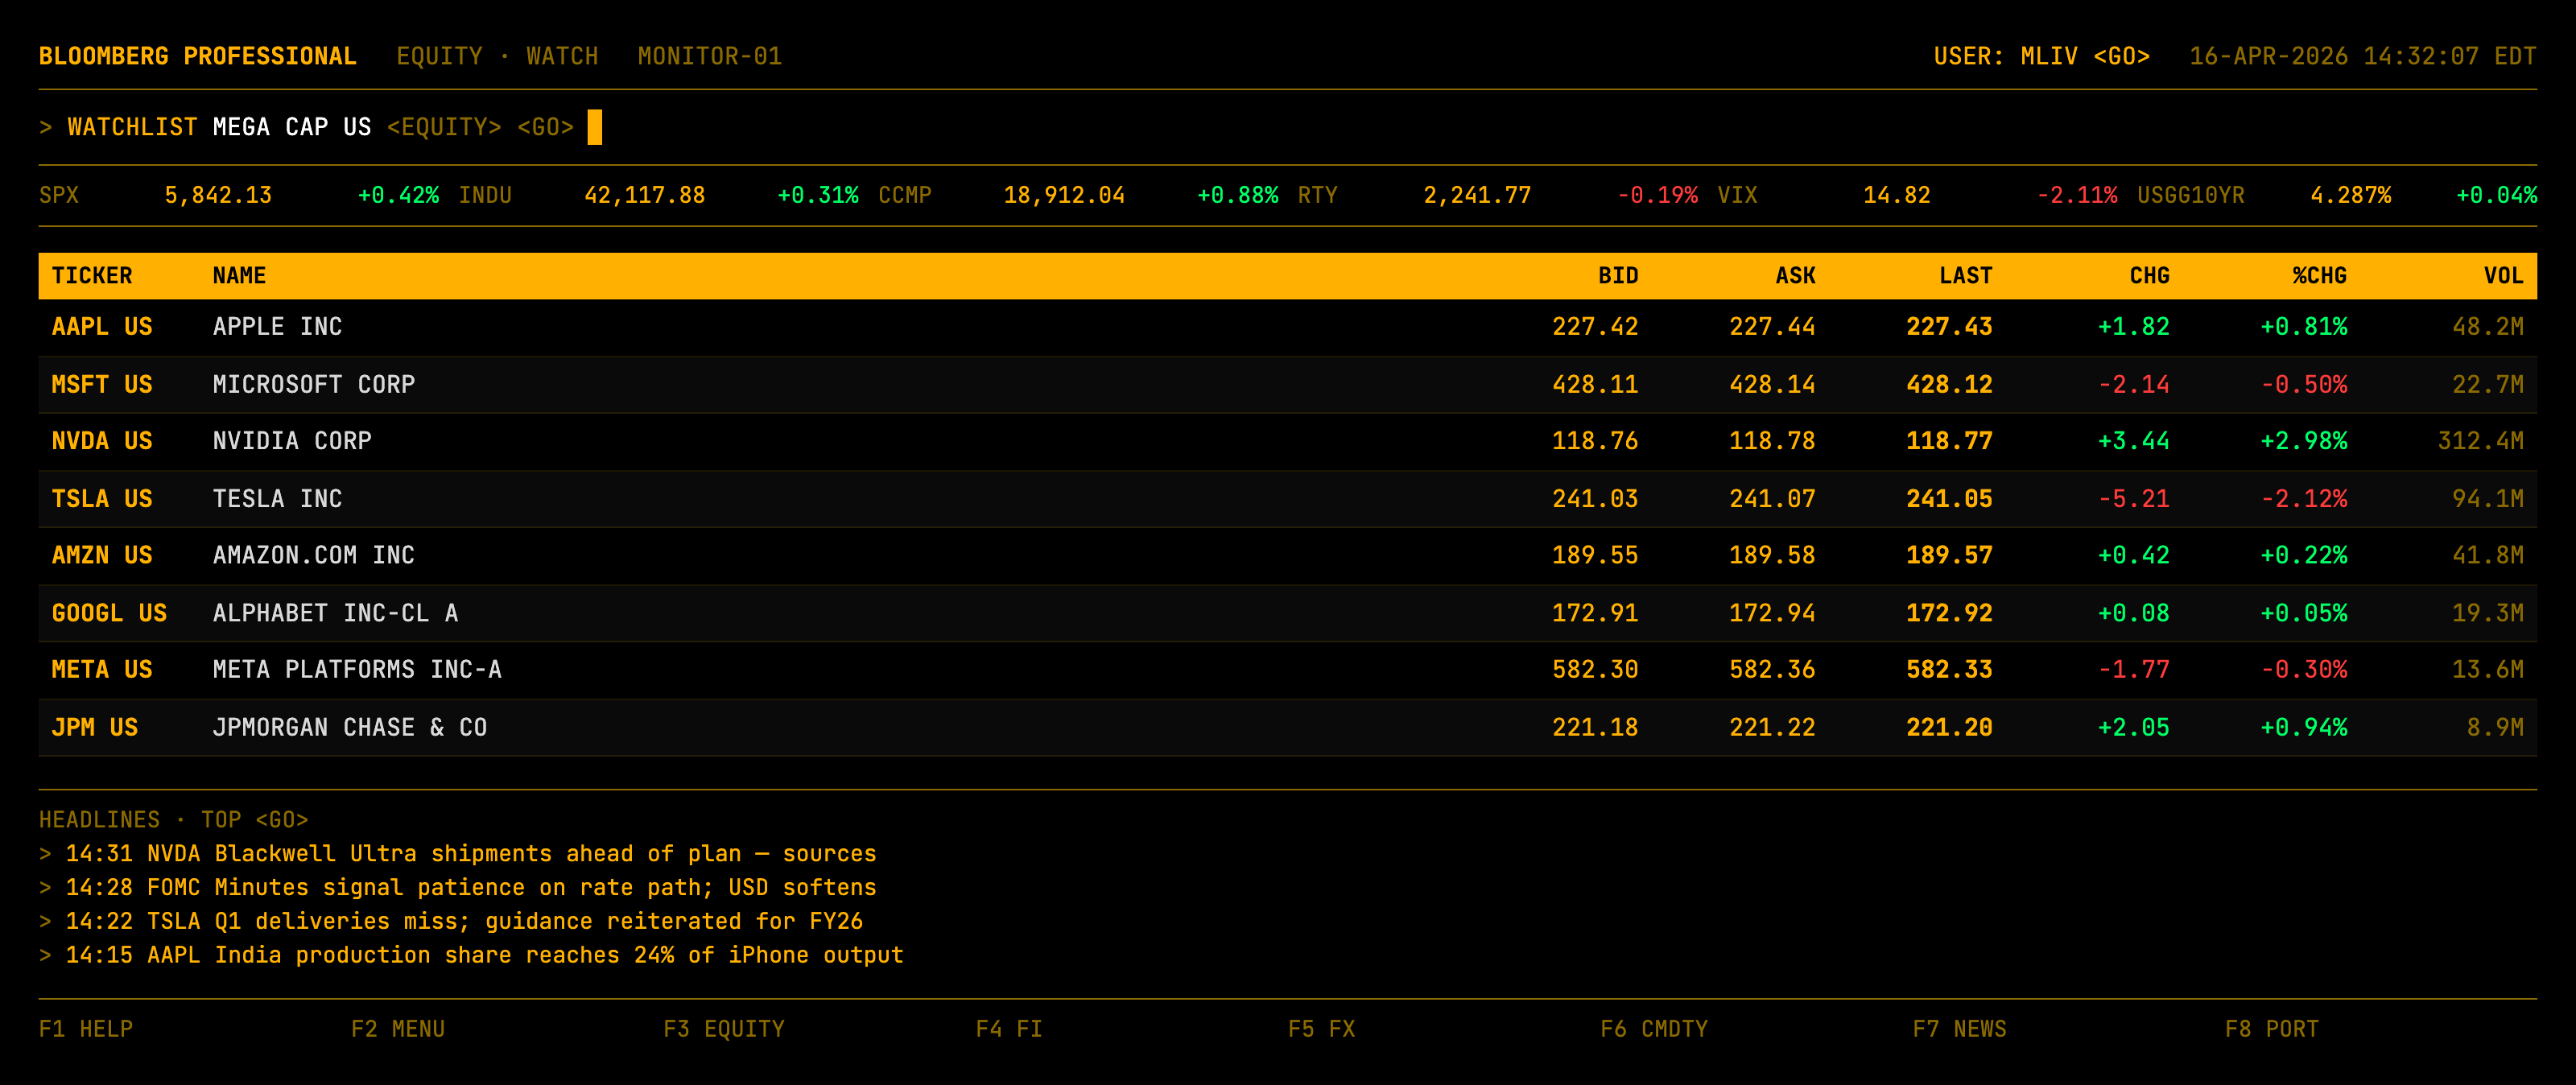
Task: Select the AAPL US ticker
Action: [102, 327]
